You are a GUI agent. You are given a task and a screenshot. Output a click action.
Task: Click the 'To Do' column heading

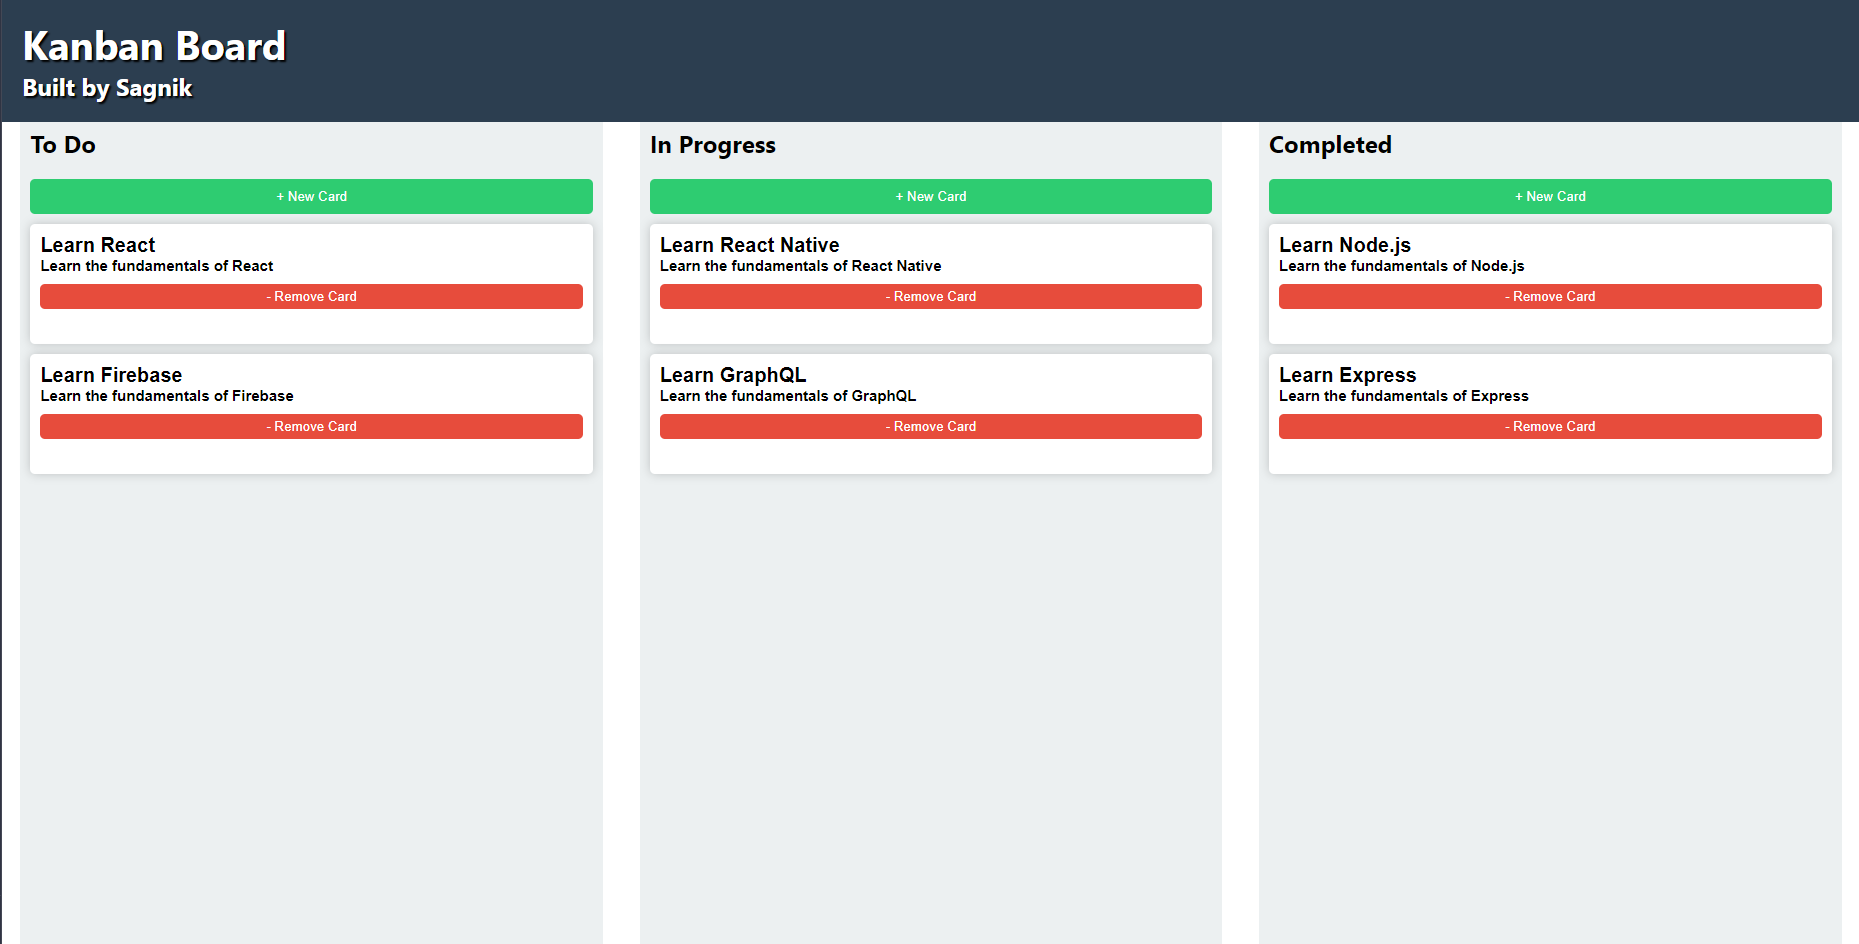pos(63,145)
